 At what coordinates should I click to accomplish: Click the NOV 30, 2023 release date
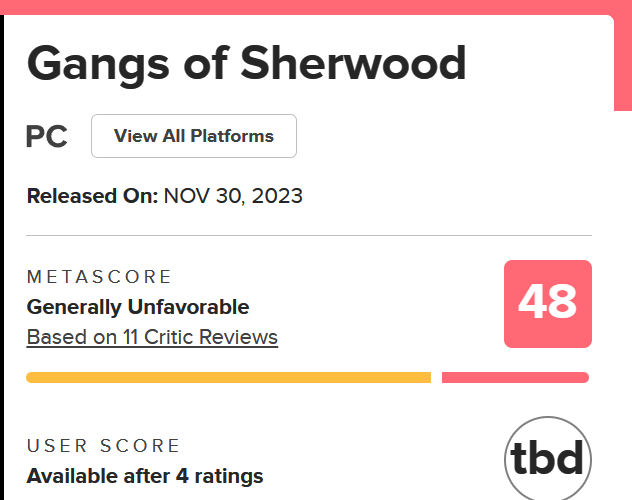point(233,196)
